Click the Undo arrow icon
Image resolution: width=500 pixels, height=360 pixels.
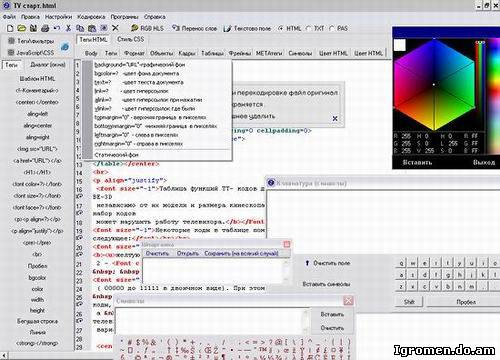pyautogui.click(x=57, y=28)
